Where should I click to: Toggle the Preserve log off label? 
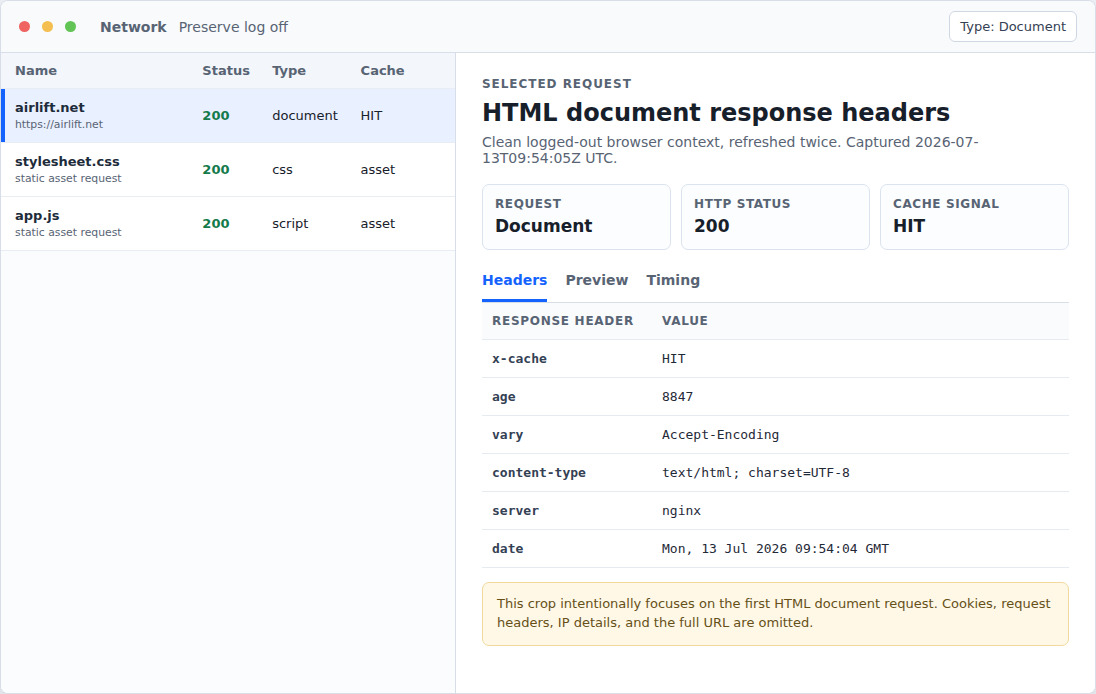(x=233, y=27)
